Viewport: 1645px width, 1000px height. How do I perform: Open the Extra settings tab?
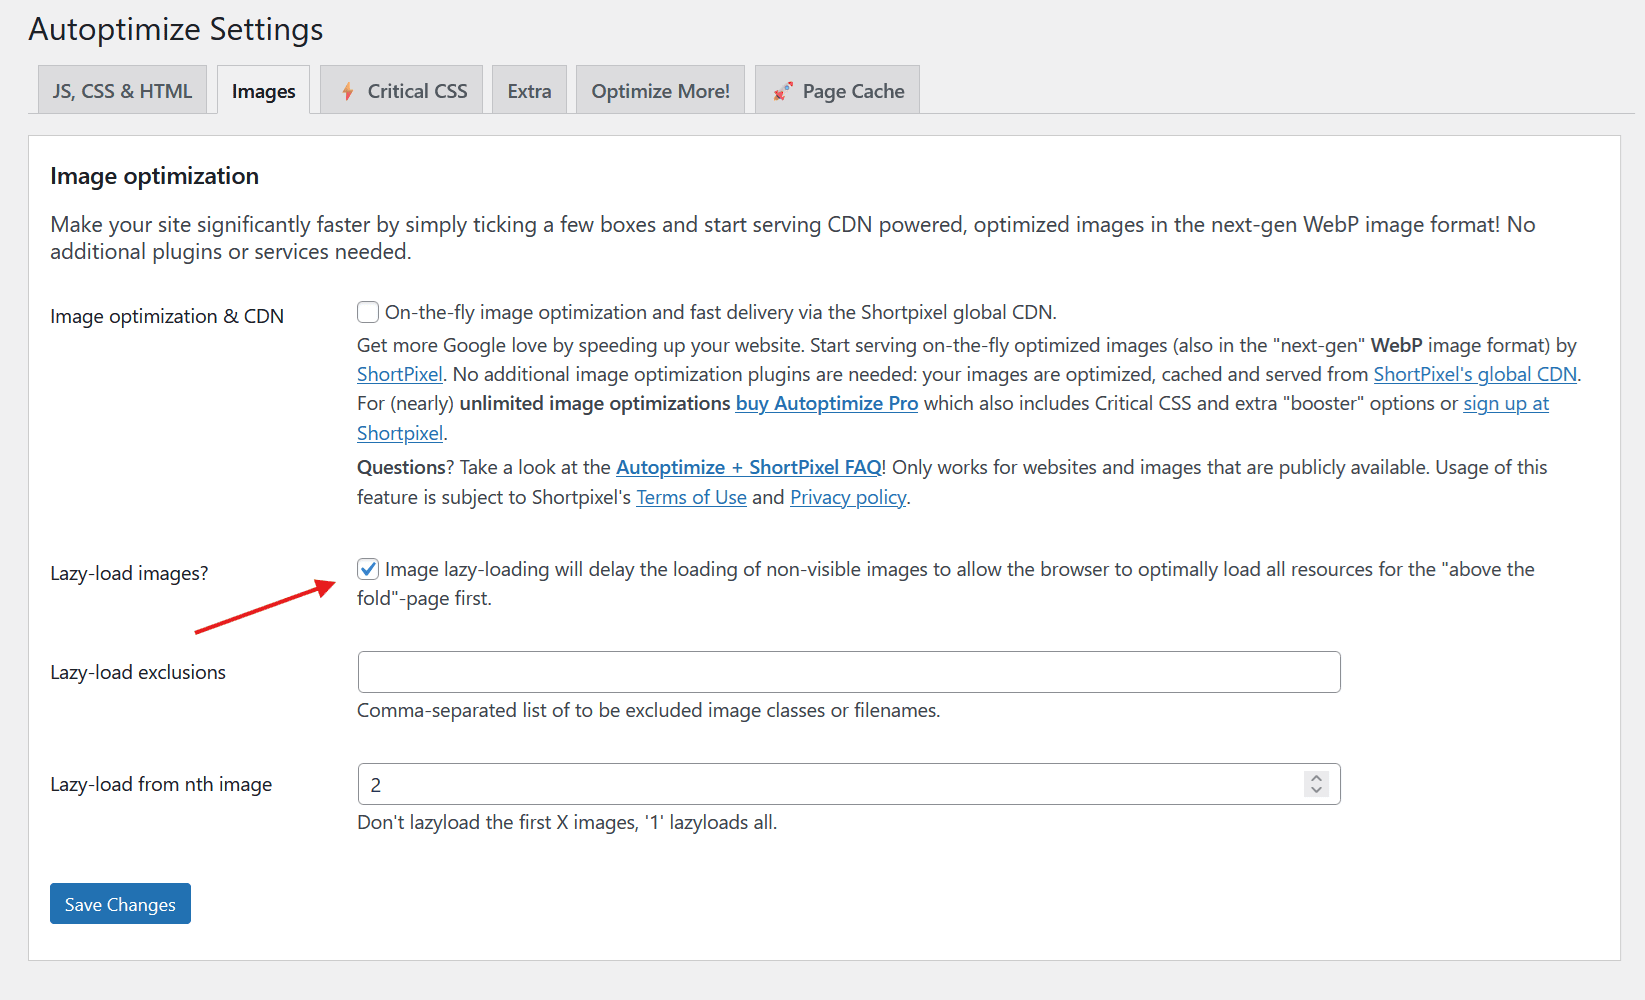pos(529,90)
